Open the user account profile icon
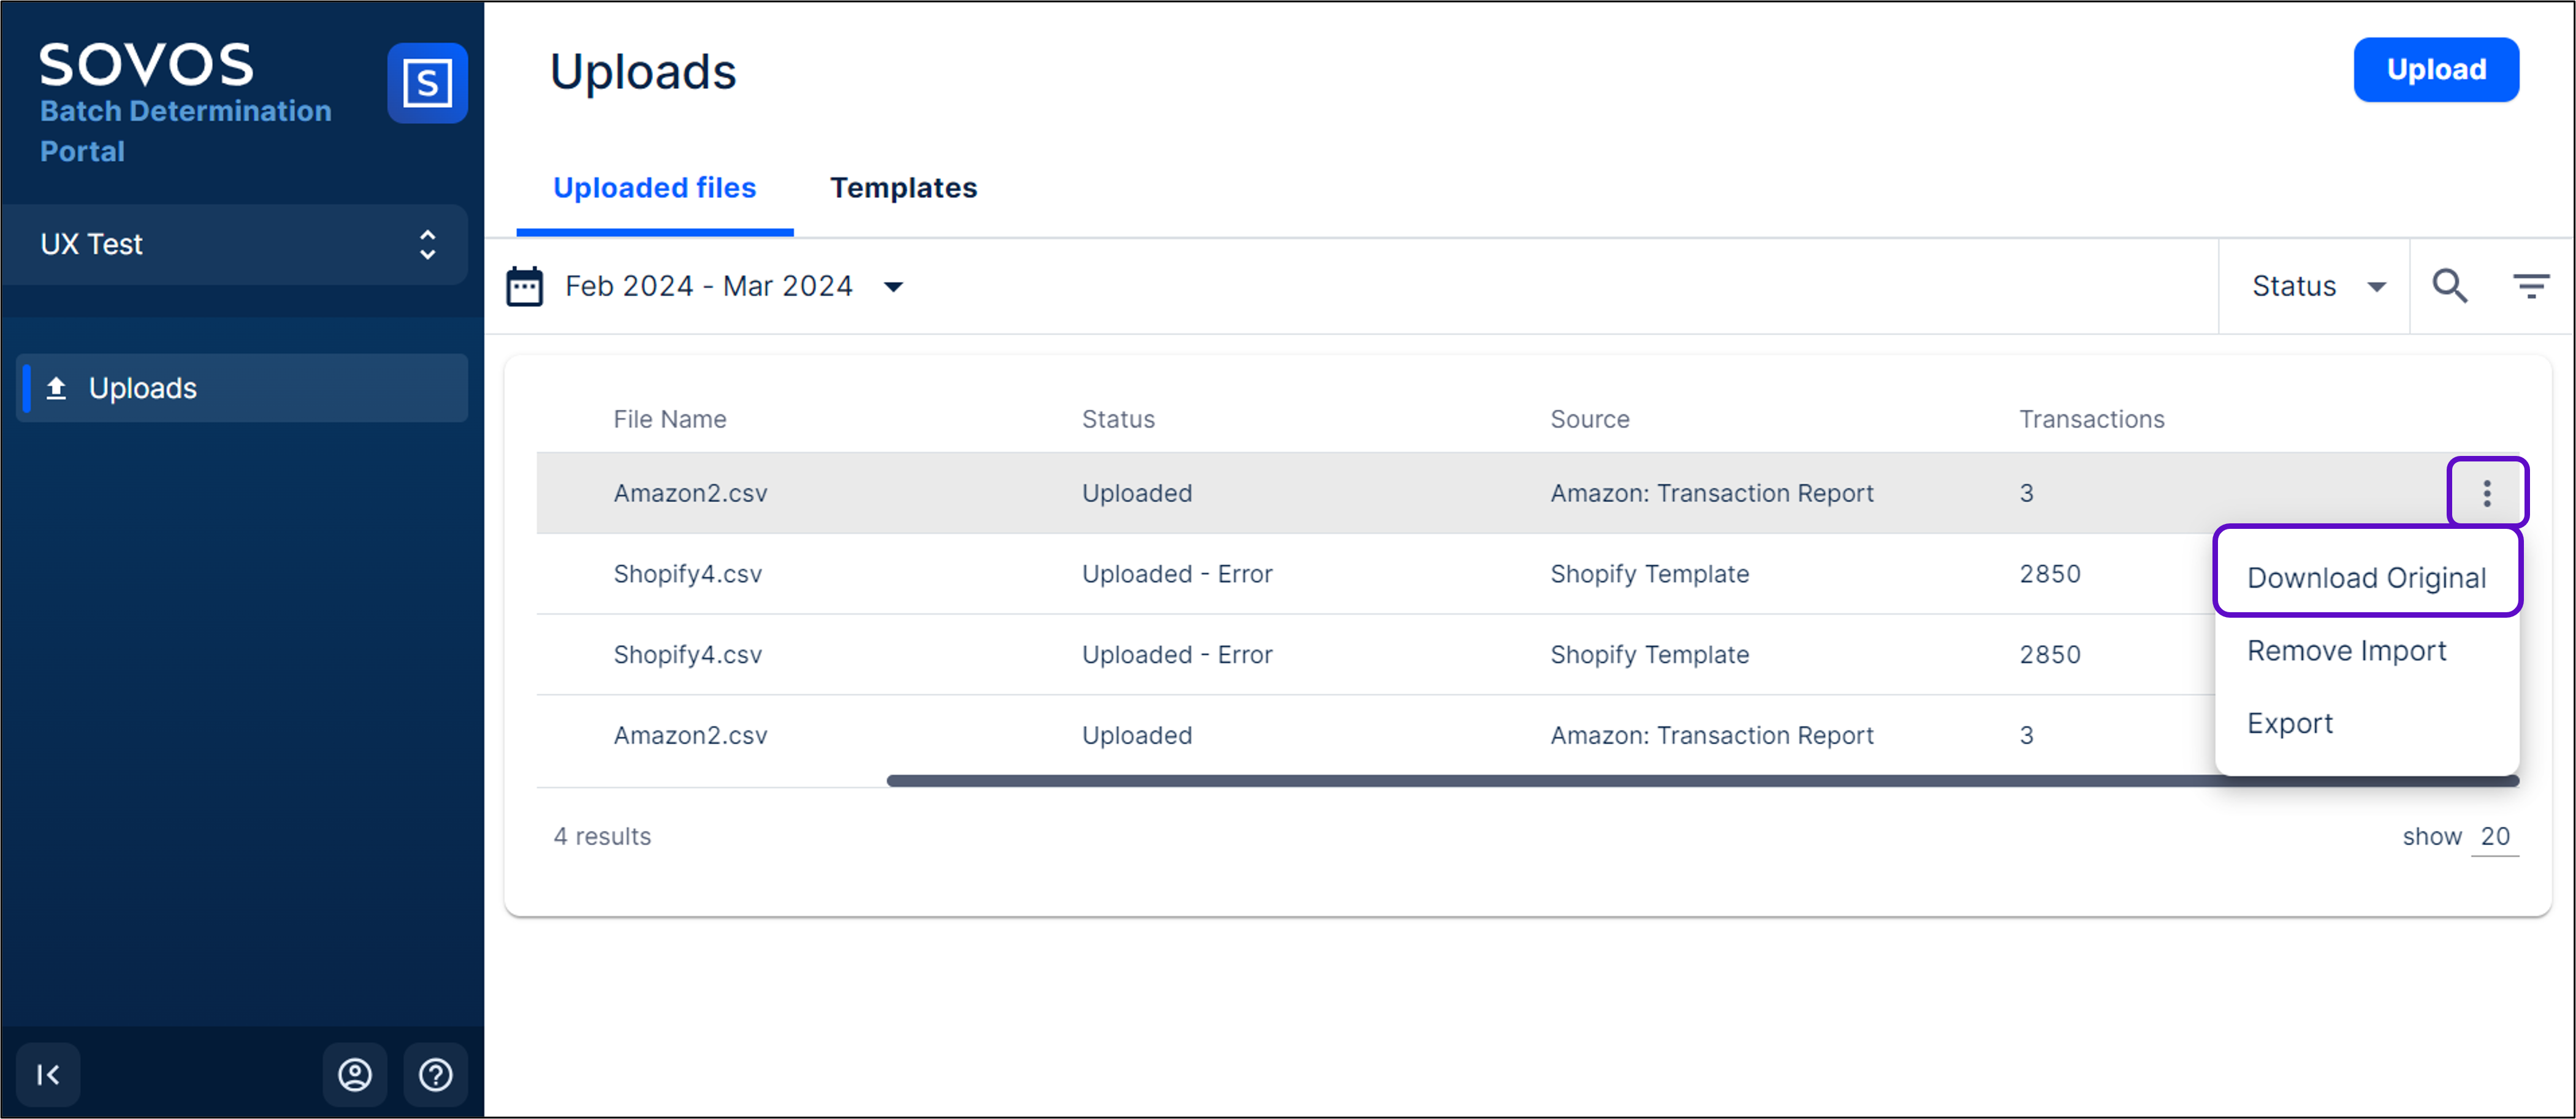 point(355,1074)
